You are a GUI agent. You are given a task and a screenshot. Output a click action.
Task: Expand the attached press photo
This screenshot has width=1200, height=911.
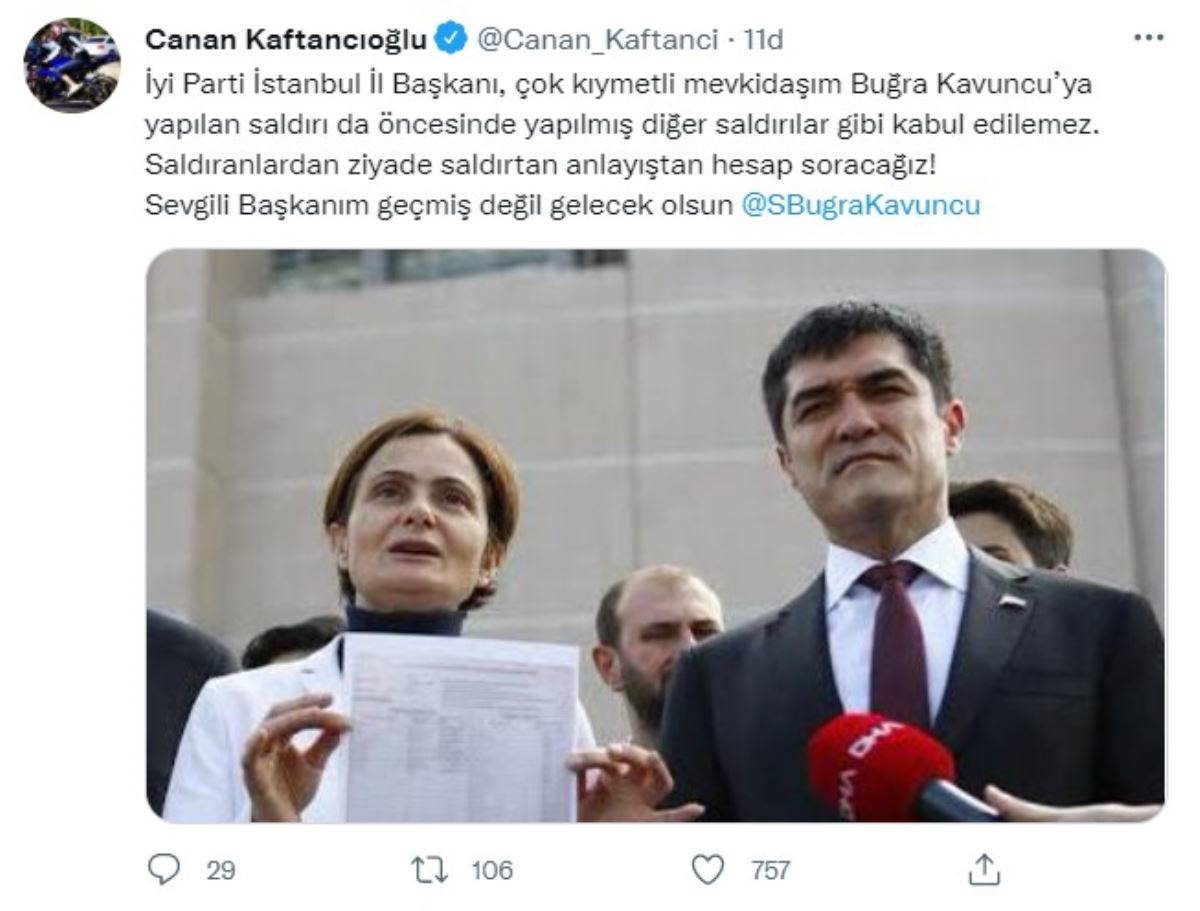click(x=656, y=535)
